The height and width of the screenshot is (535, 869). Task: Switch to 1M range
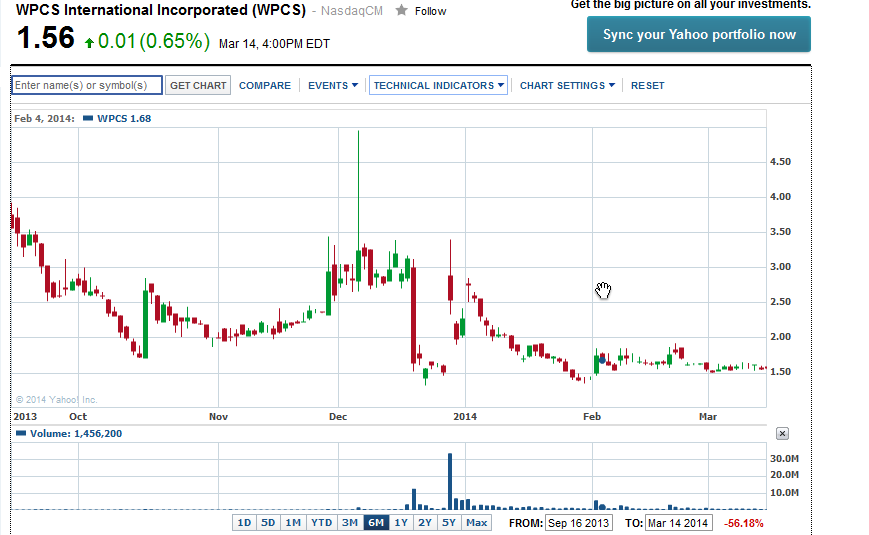pyautogui.click(x=293, y=522)
